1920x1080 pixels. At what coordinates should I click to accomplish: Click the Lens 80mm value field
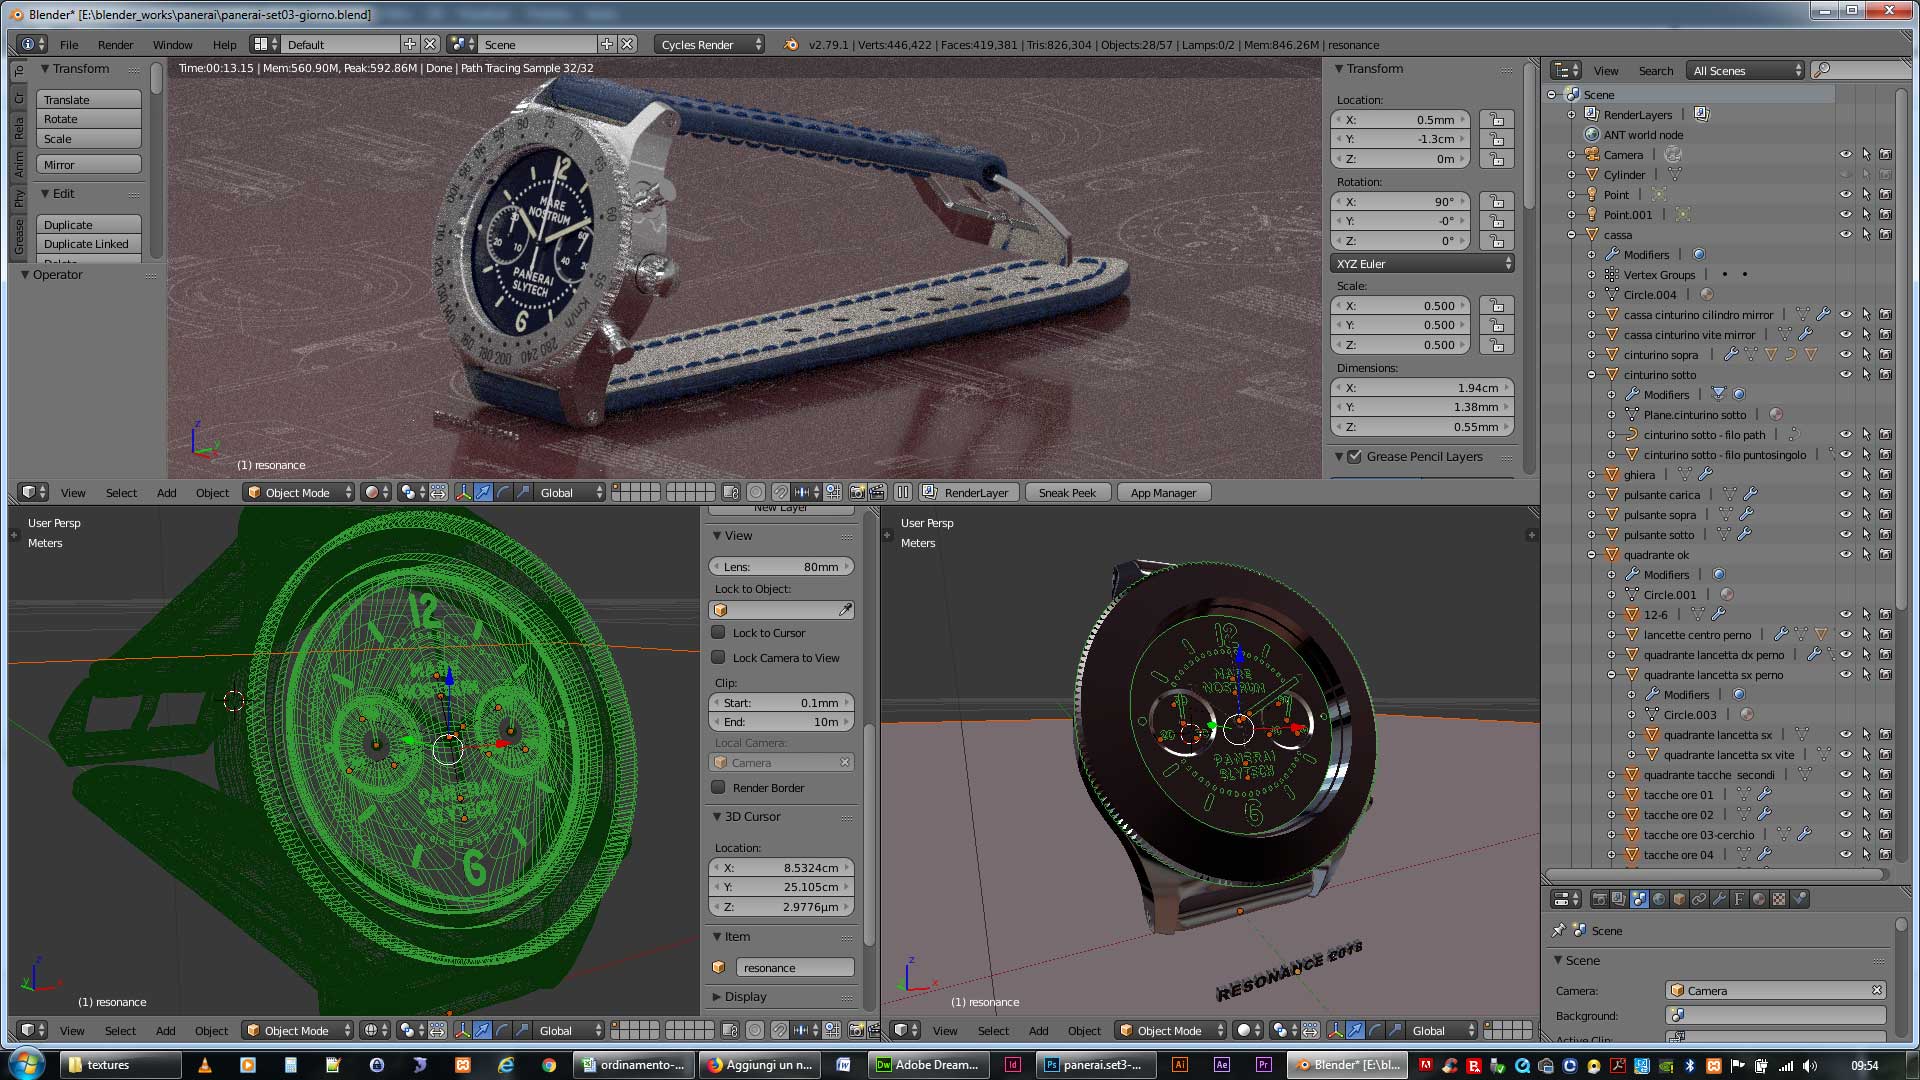click(x=781, y=567)
